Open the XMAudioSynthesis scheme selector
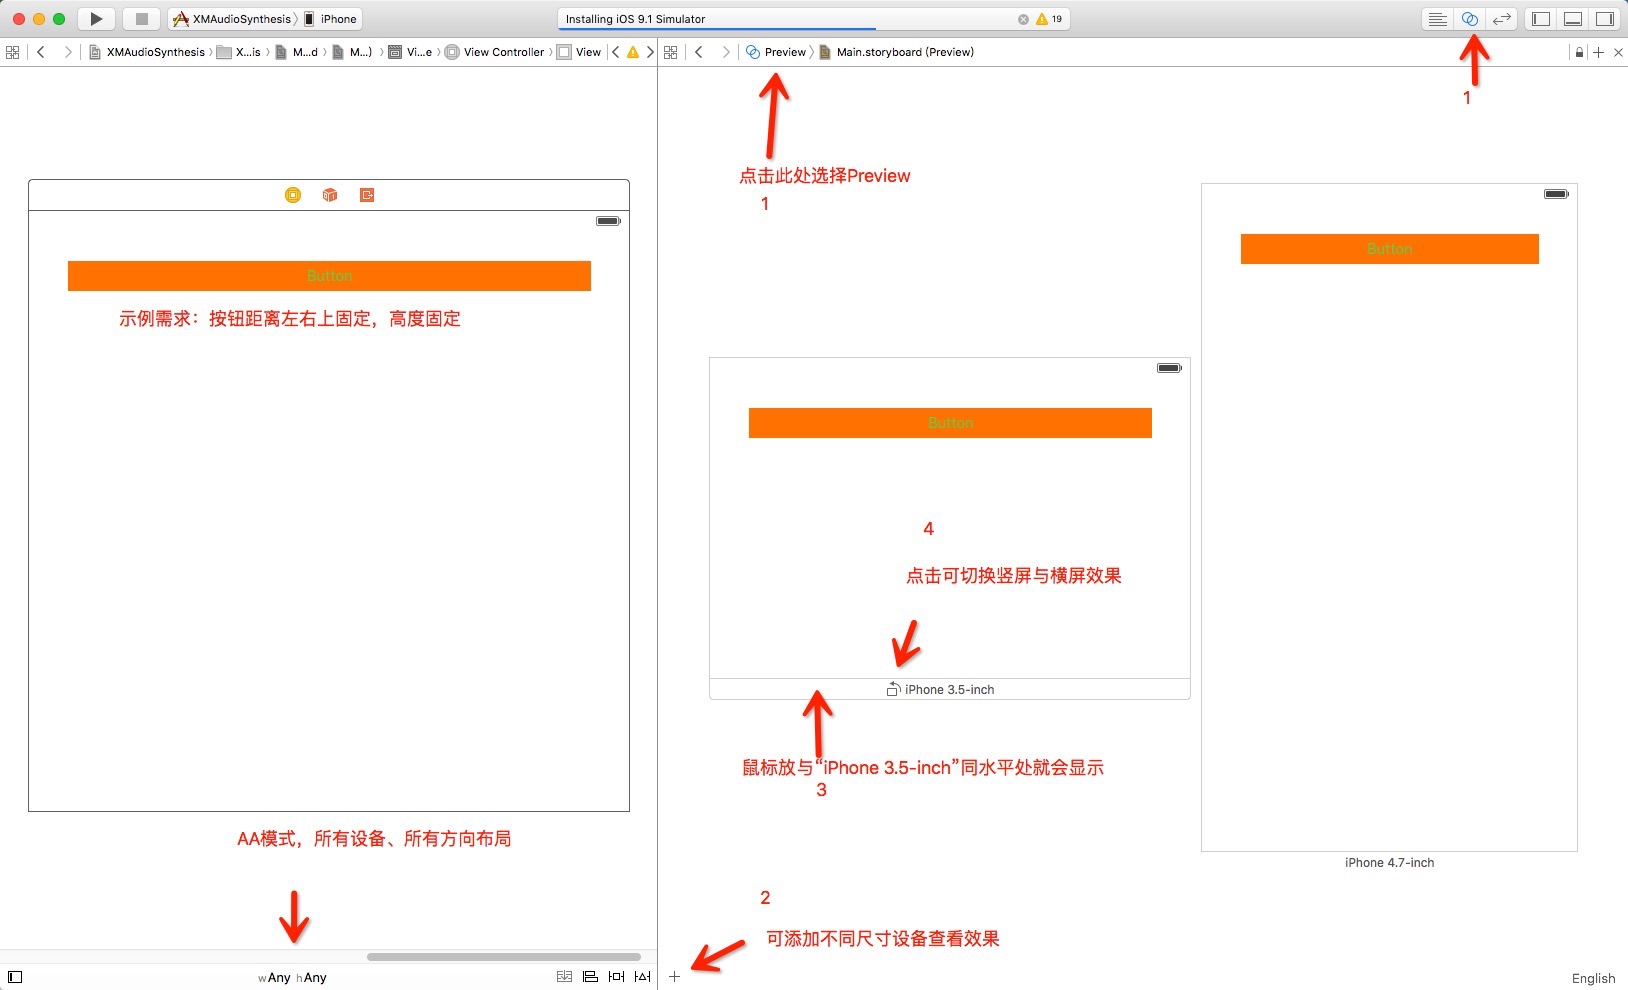This screenshot has width=1628, height=990. coord(235,19)
